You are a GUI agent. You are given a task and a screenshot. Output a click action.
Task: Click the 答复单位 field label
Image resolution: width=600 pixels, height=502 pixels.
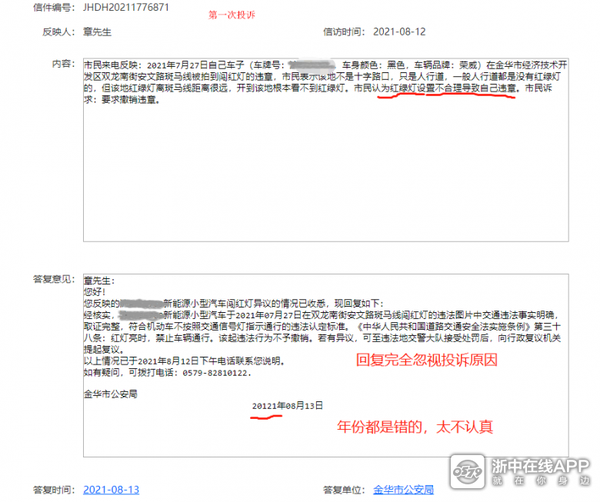[343, 490]
